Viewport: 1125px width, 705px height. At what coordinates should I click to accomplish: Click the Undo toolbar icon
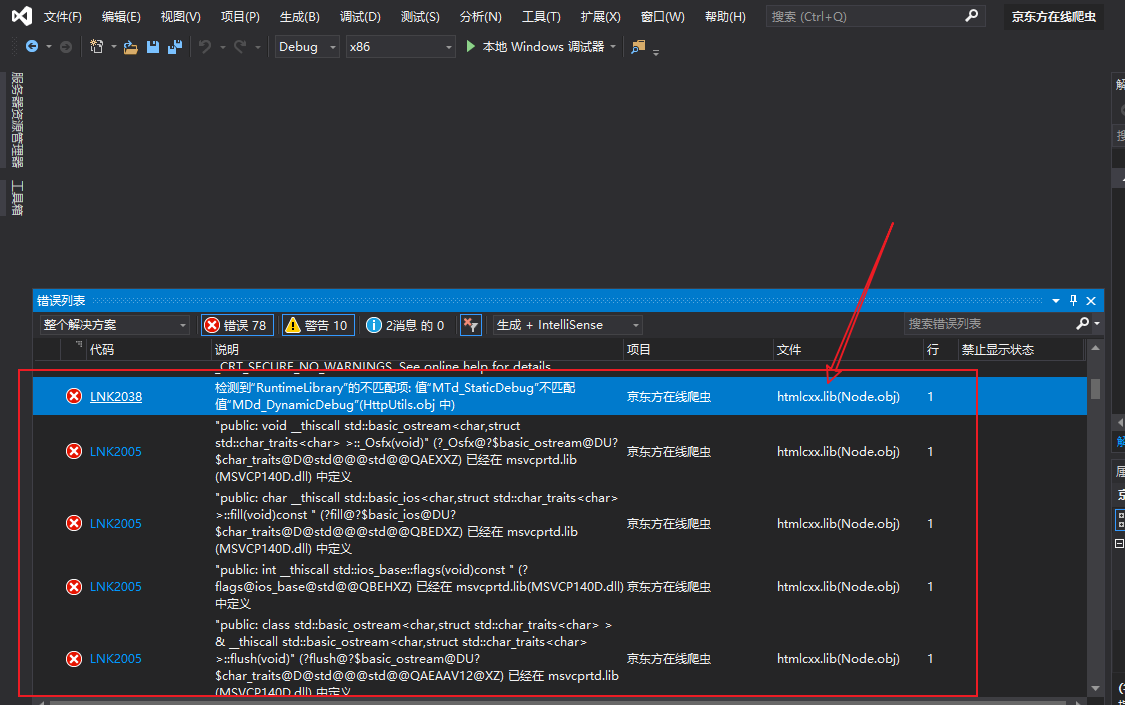pos(205,47)
